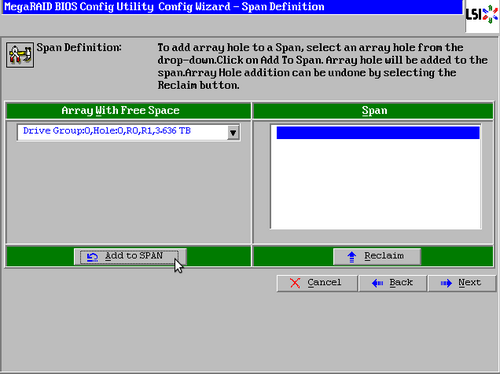Click the Span Definition wizard icon

[x=20, y=55]
